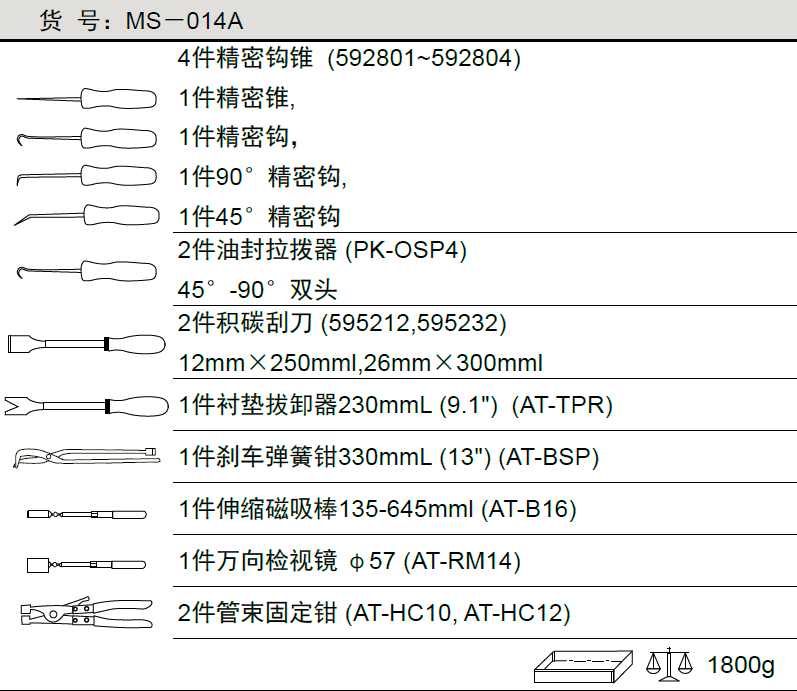Click the straight precision awl illustration

click(87, 98)
